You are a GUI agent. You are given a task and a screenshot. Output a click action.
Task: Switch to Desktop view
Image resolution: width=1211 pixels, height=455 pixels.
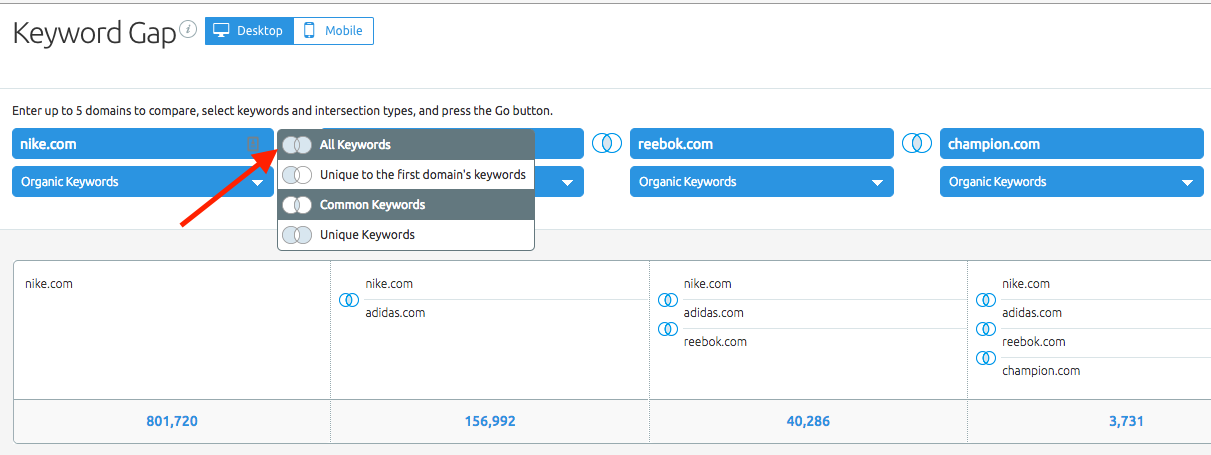pos(250,31)
